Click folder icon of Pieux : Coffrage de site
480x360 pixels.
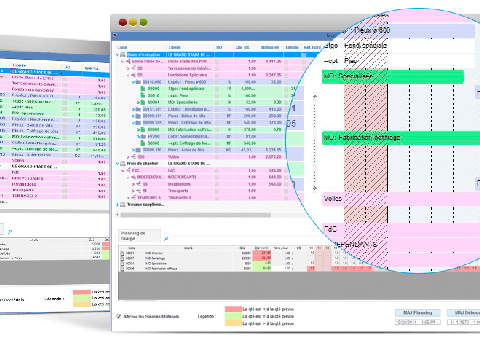click(138, 123)
